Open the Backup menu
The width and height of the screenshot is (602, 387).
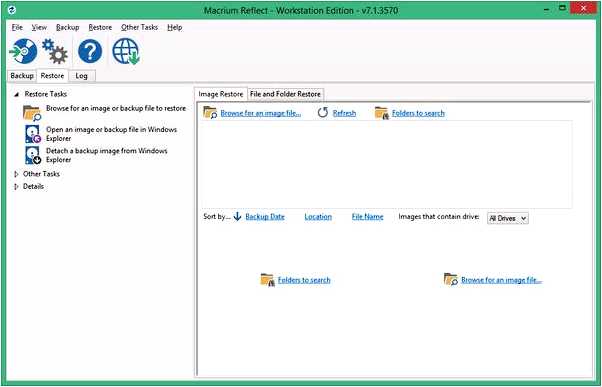[68, 27]
